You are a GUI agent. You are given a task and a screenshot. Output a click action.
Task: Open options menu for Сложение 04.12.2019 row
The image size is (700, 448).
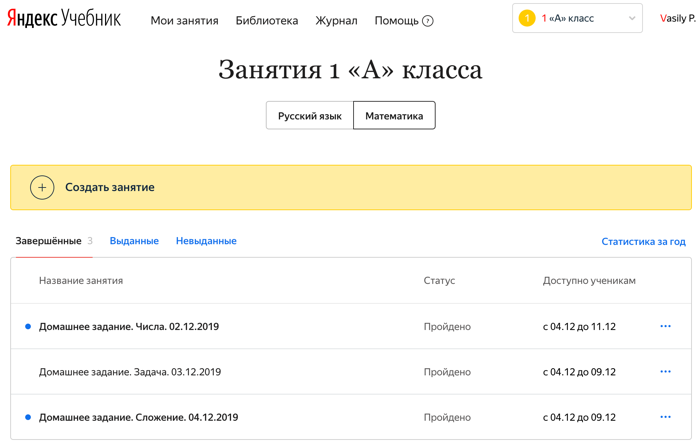coord(665,417)
